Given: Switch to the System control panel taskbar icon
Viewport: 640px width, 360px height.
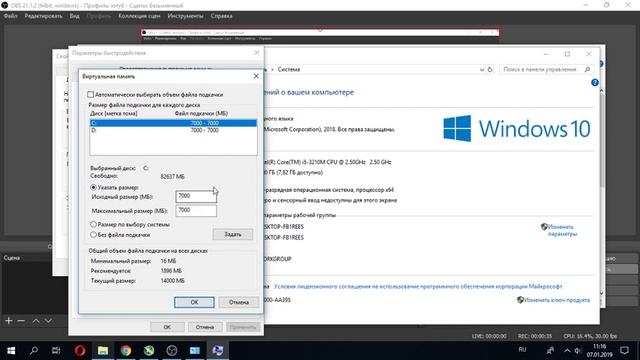Looking at the screenshot, I should 218,350.
